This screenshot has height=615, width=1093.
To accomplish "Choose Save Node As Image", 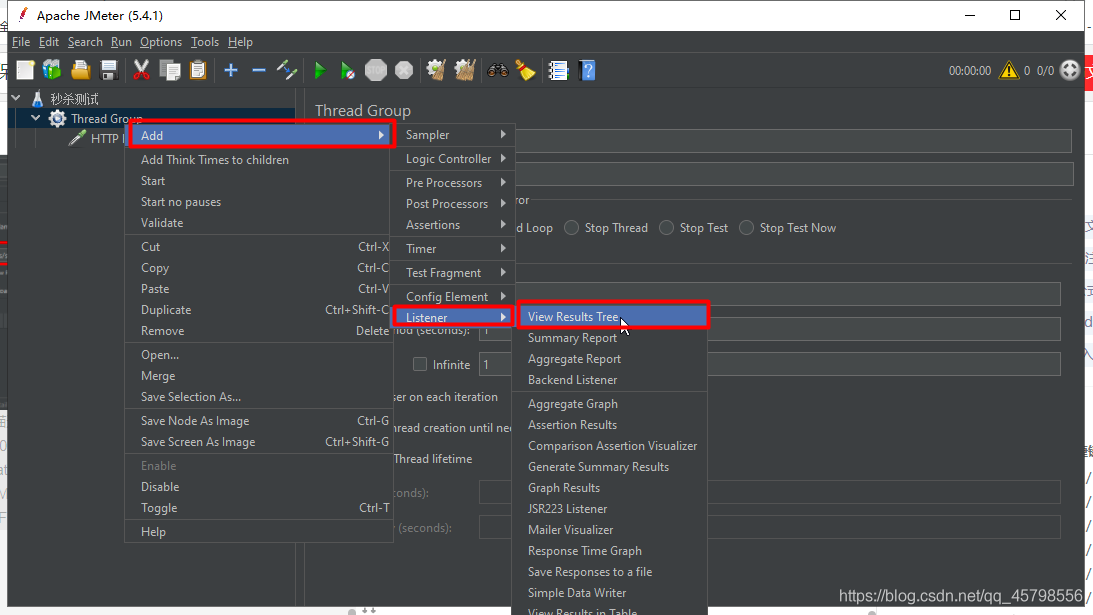I will coord(258,421).
